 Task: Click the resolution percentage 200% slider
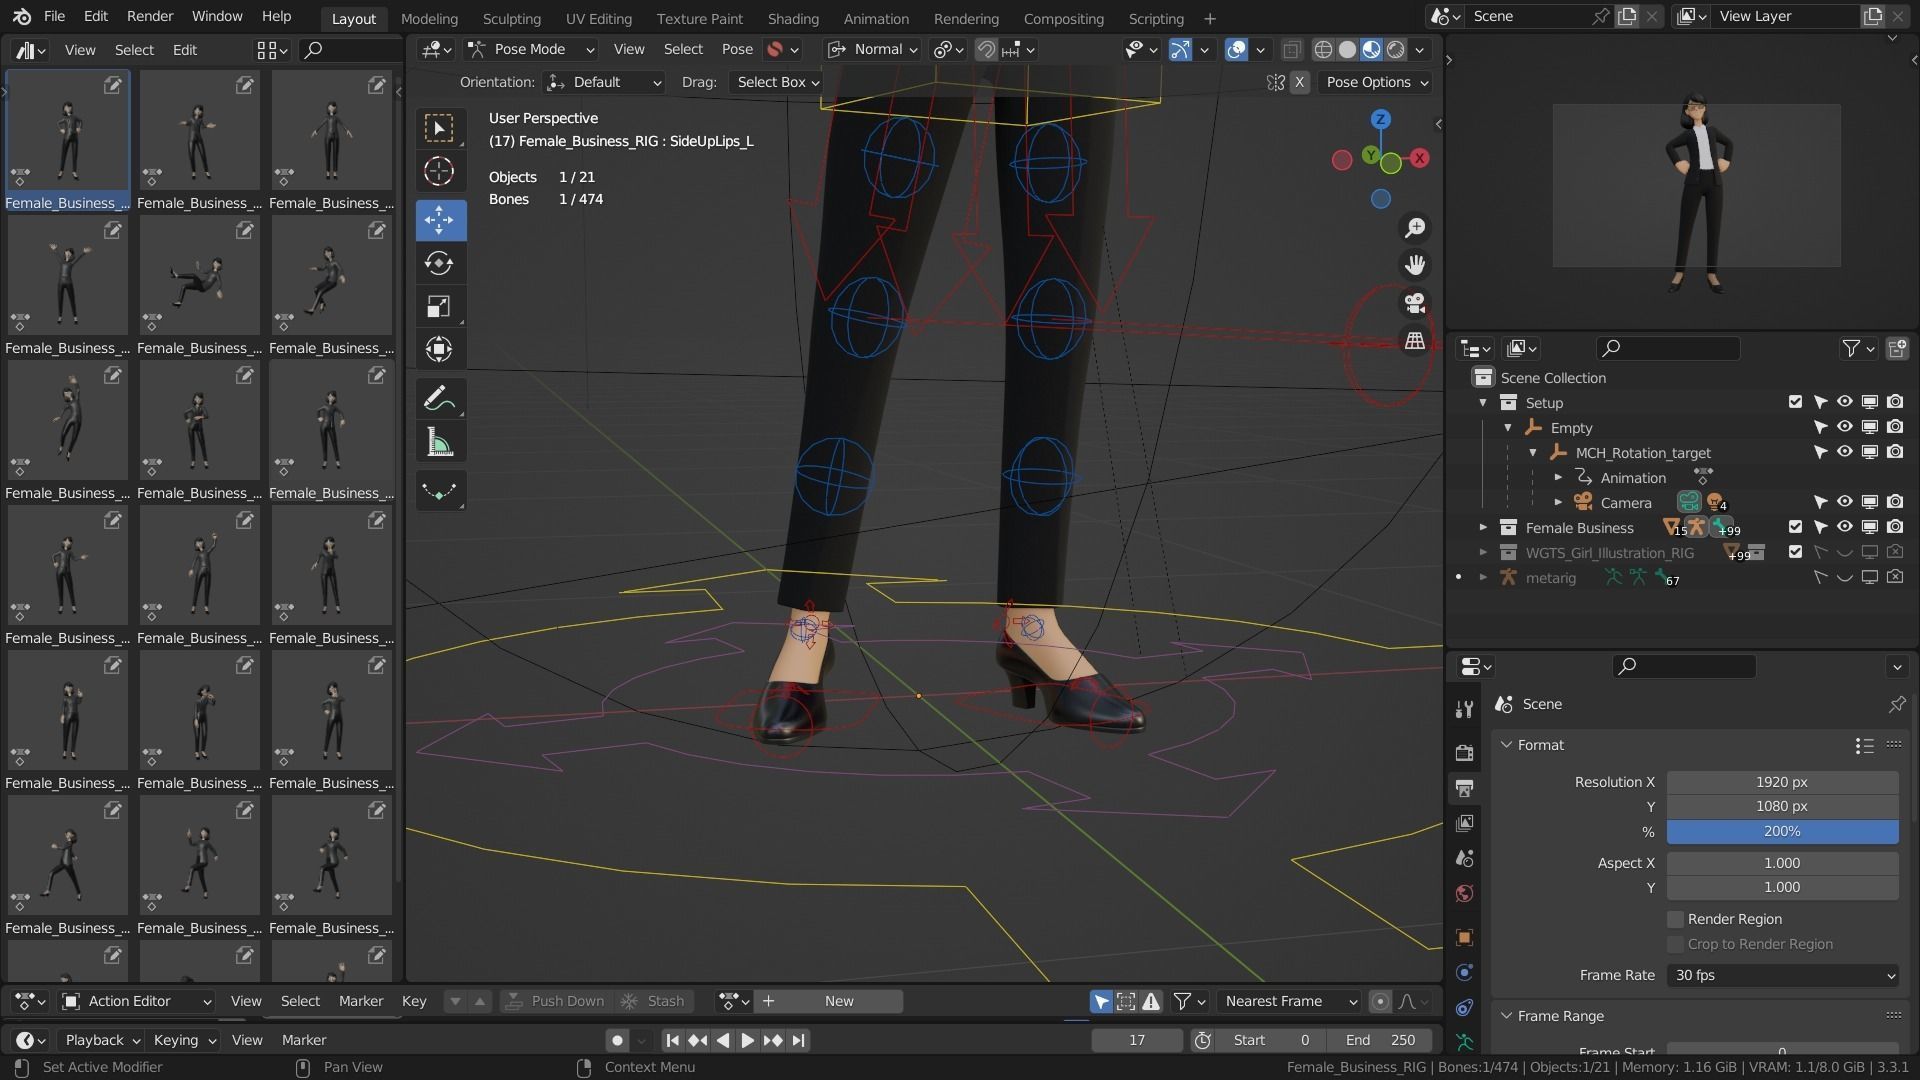tap(1782, 832)
